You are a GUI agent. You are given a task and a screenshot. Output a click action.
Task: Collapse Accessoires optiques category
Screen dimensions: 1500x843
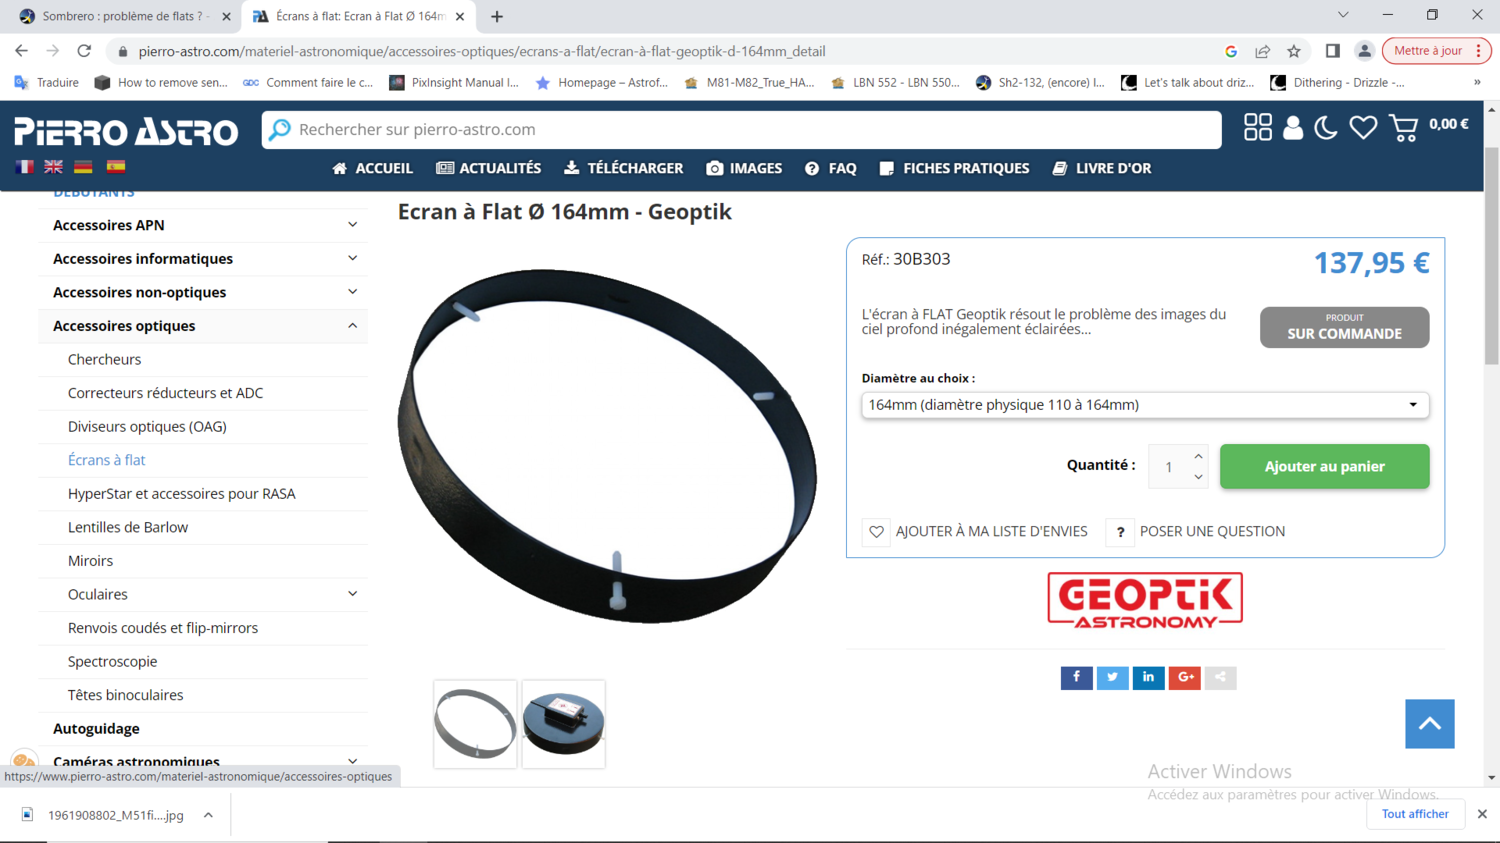click(352, 325)
